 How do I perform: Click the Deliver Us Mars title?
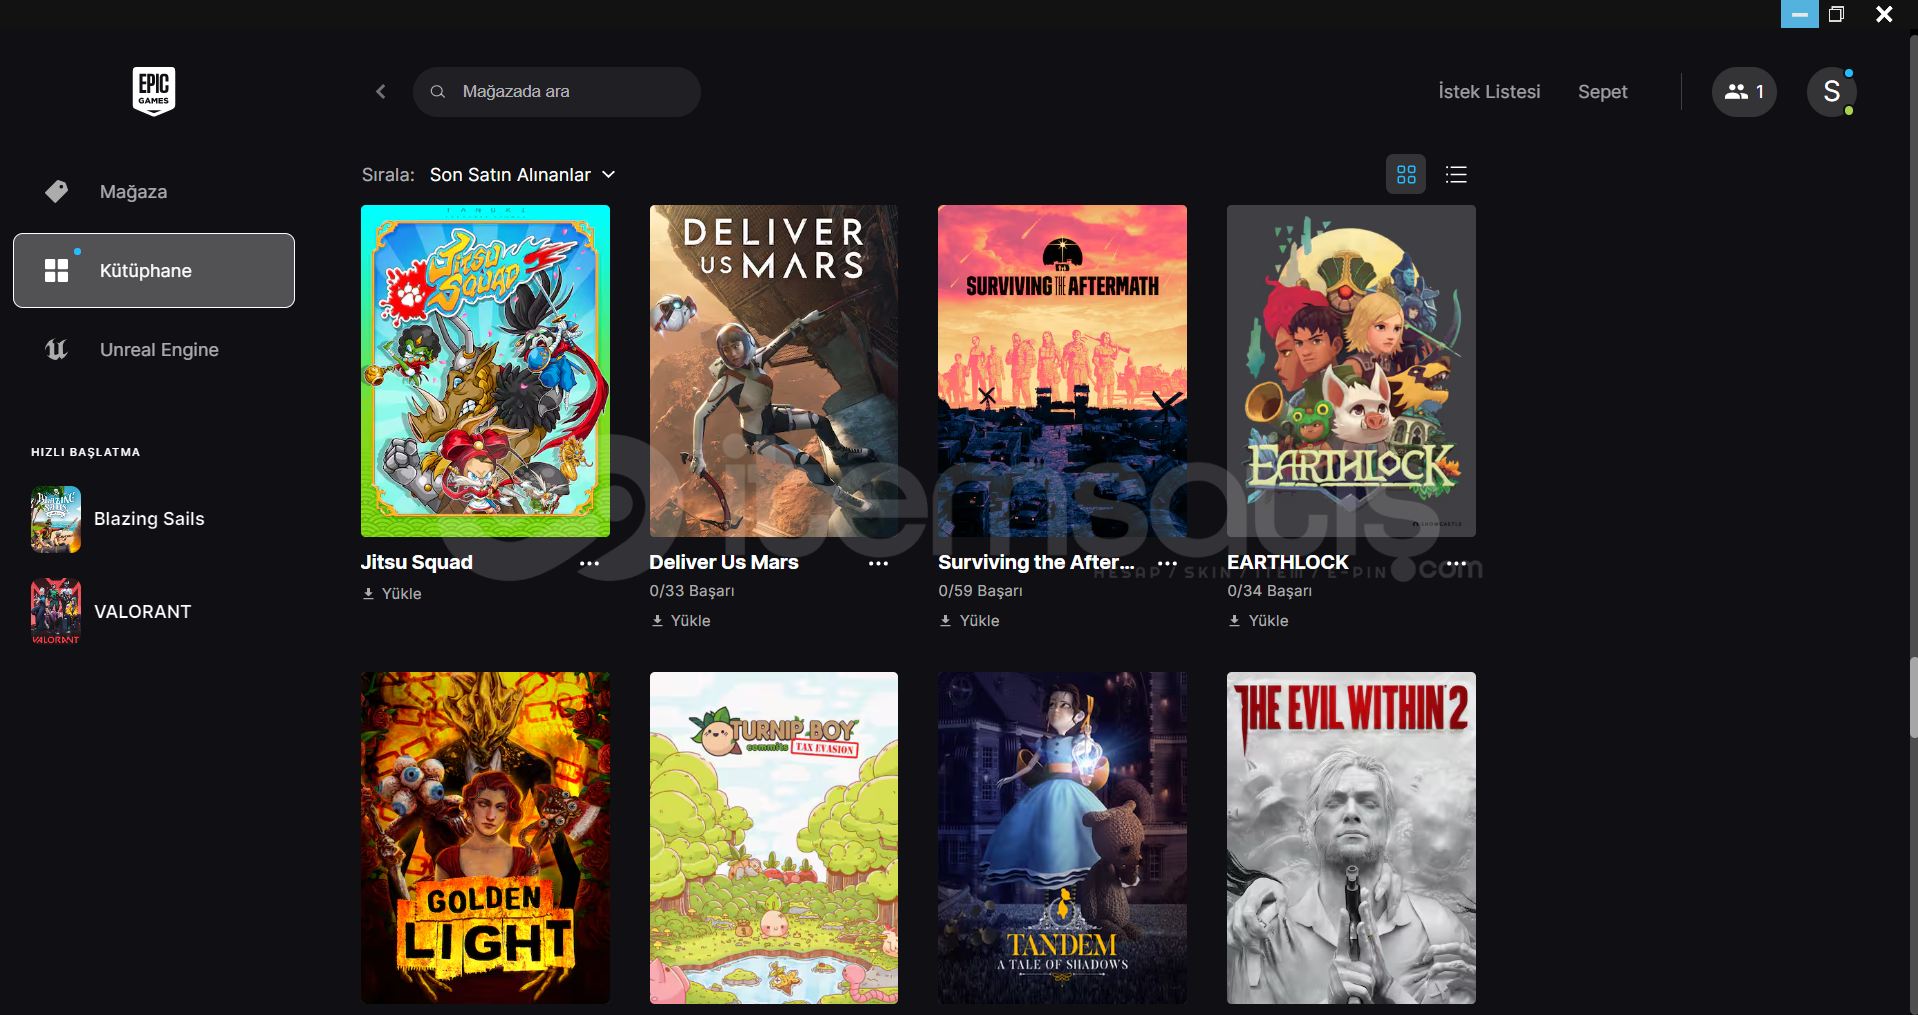(x=724, y=562)
